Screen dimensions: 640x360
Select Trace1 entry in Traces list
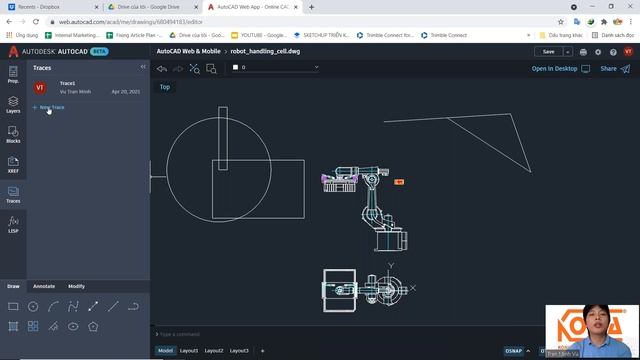pyautogui.click(x=88, y=87)
